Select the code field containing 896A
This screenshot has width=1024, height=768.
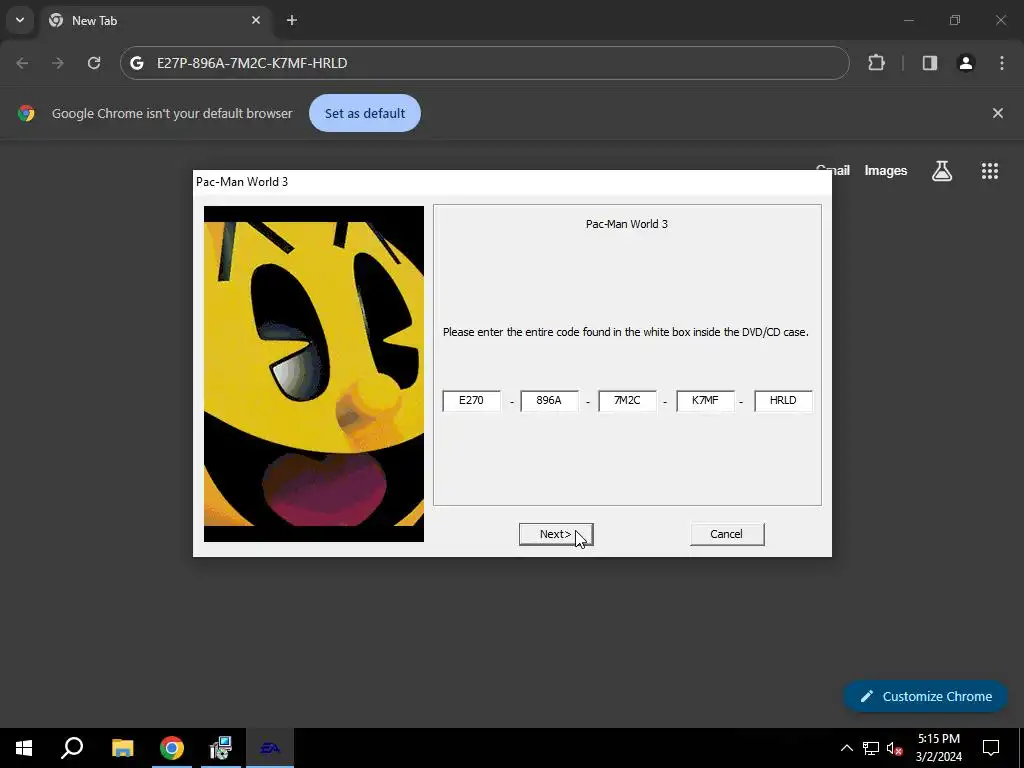click(x=549, y=400)
